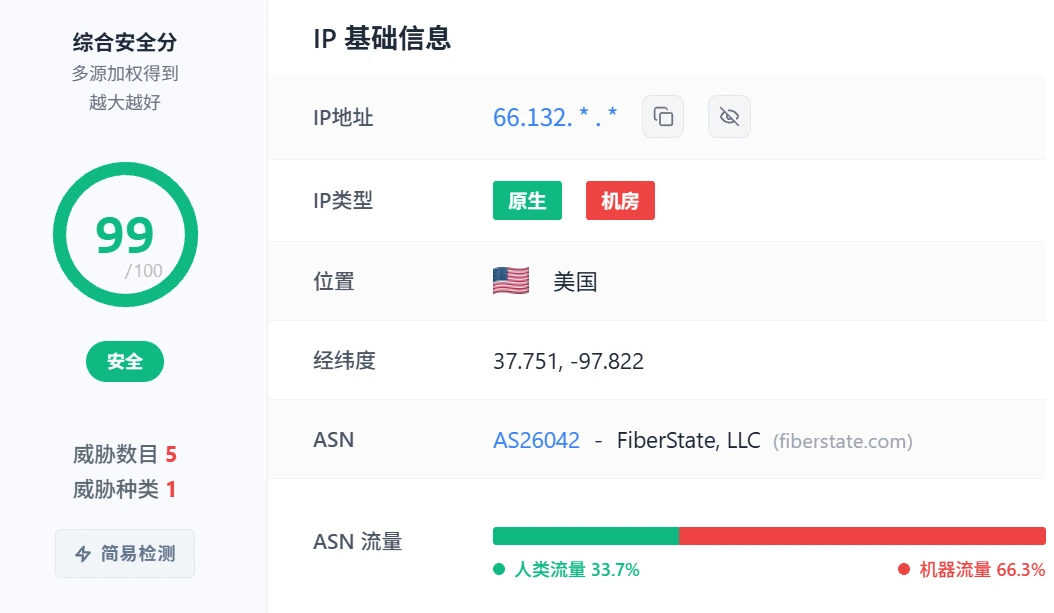Click the 简易检测 quick test button
This screenshot has width=1054, height=613.
(125, 553)
